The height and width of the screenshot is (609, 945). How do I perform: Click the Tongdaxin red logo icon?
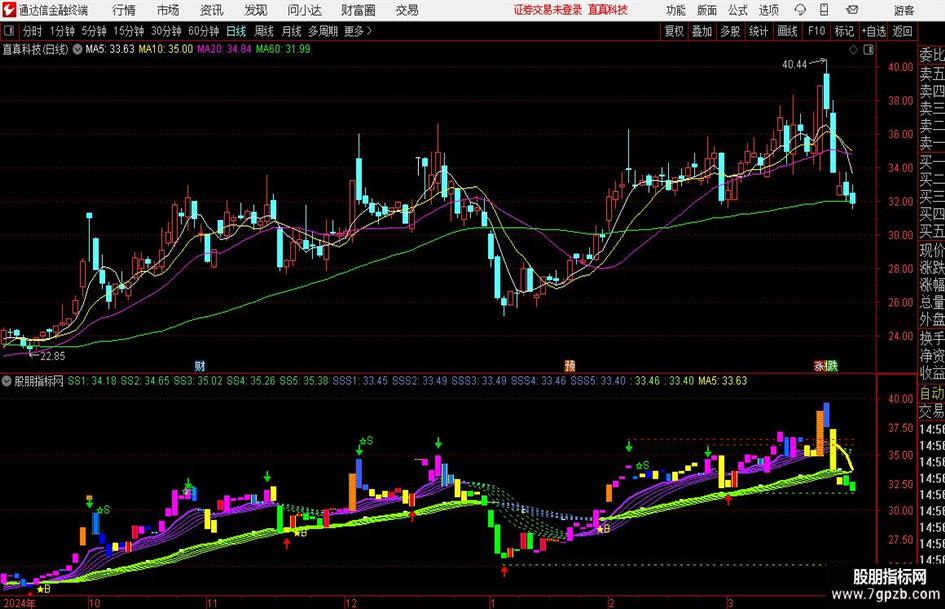[9, 10]
